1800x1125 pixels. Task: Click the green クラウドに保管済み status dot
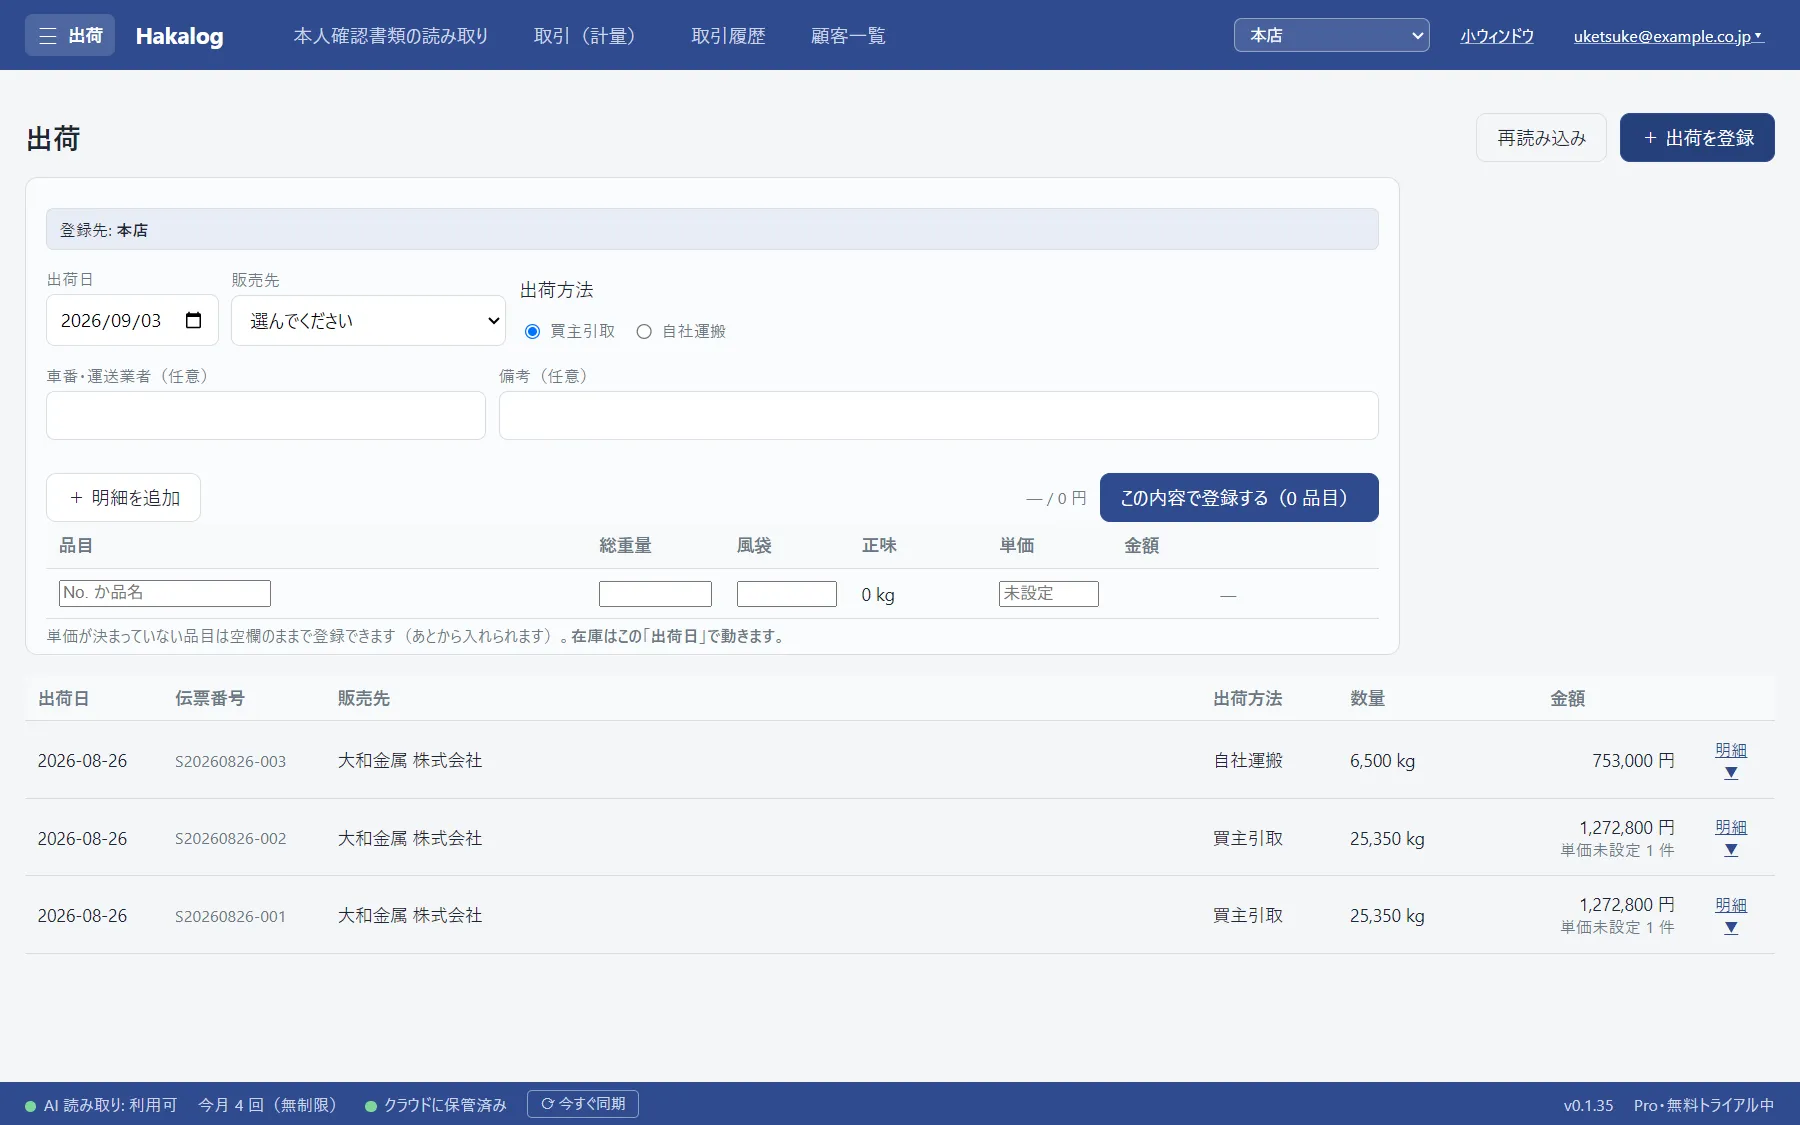[371, 1106]
